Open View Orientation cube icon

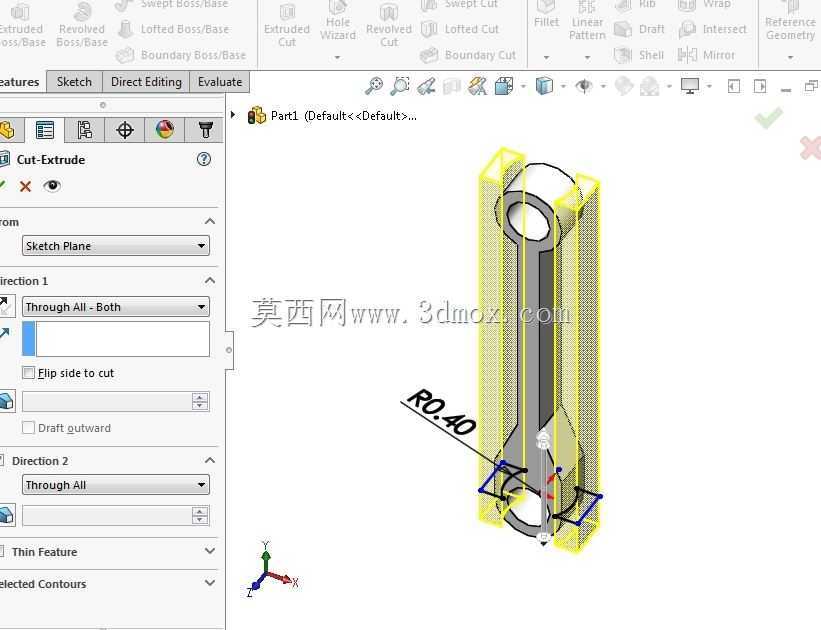point(504,86)
